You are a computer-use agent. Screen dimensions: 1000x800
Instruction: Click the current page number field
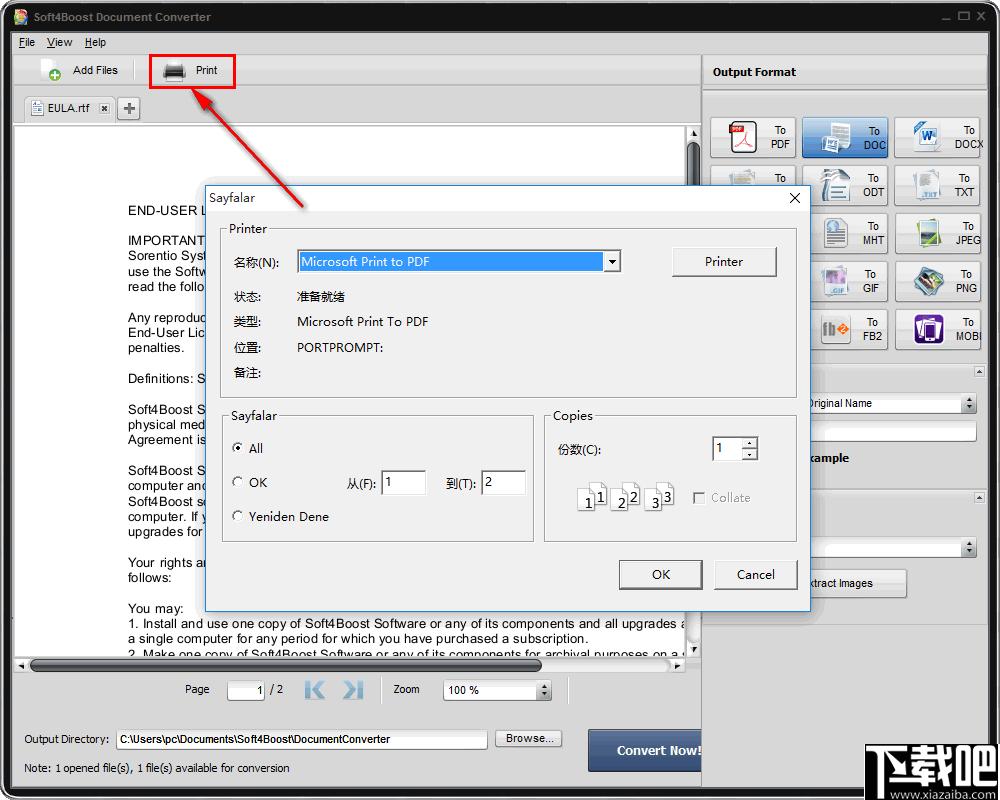(246, 690)
